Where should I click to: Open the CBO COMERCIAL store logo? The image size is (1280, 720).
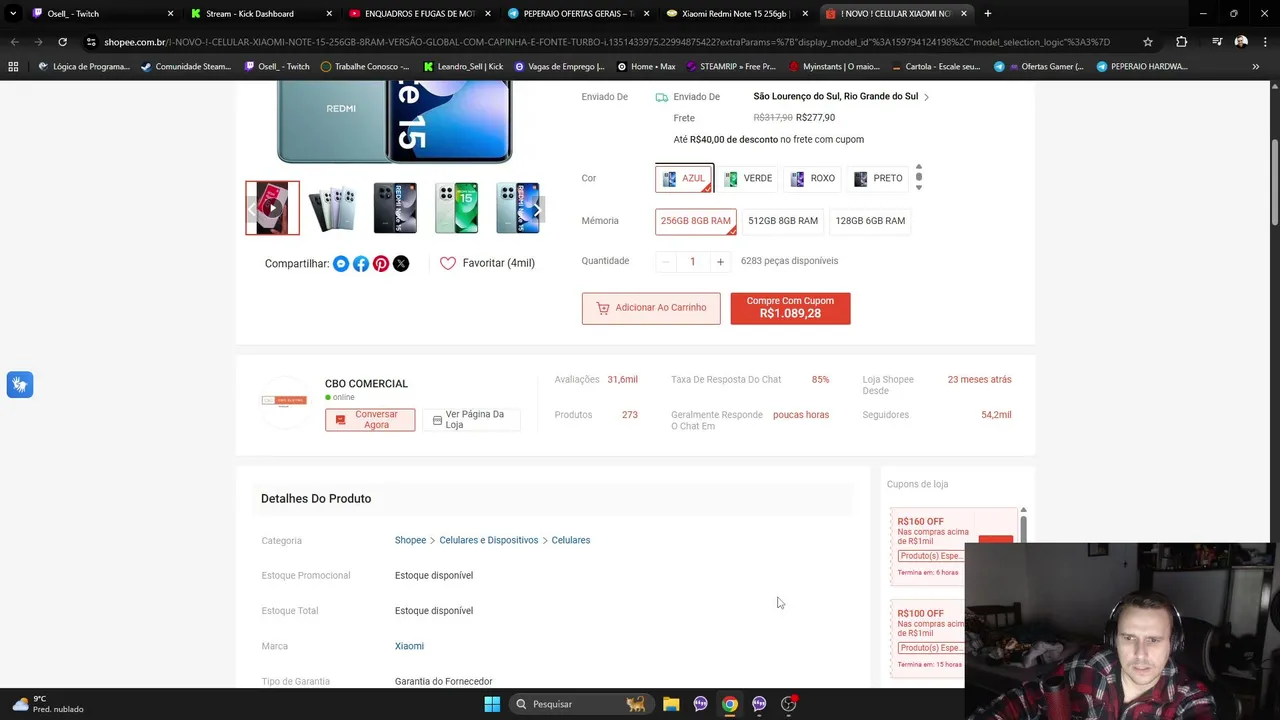click(284, 401)
